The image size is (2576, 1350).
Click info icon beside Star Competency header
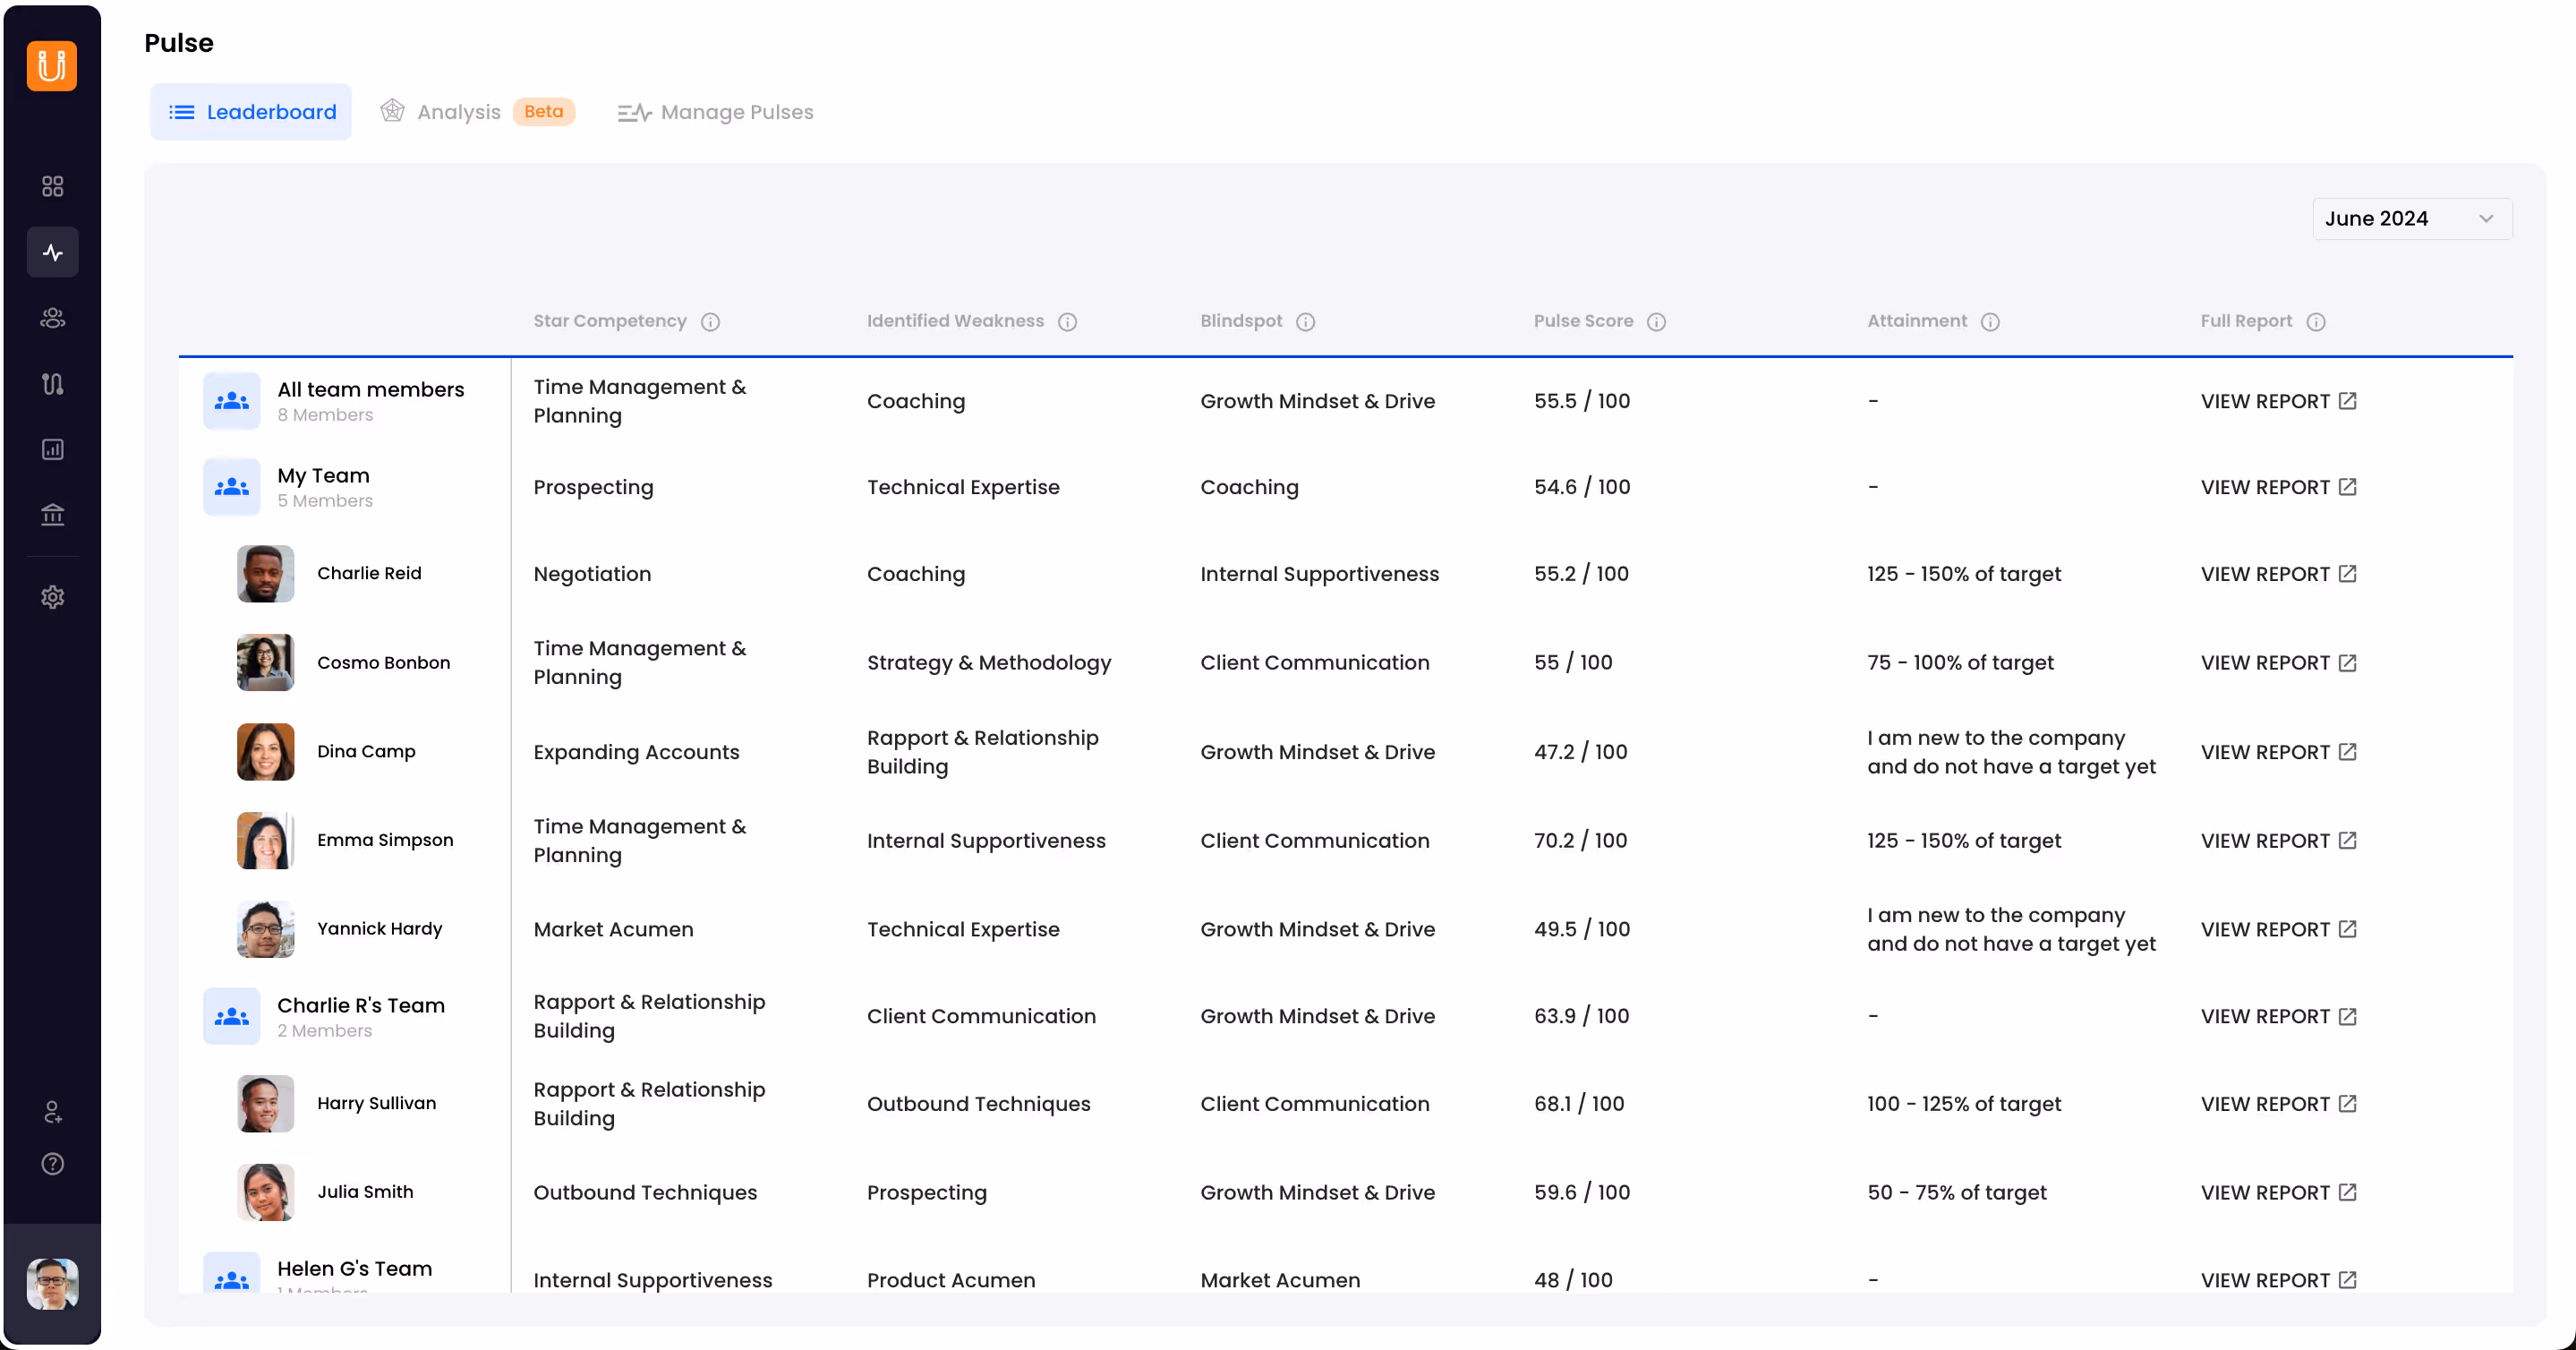coord(710,322)
